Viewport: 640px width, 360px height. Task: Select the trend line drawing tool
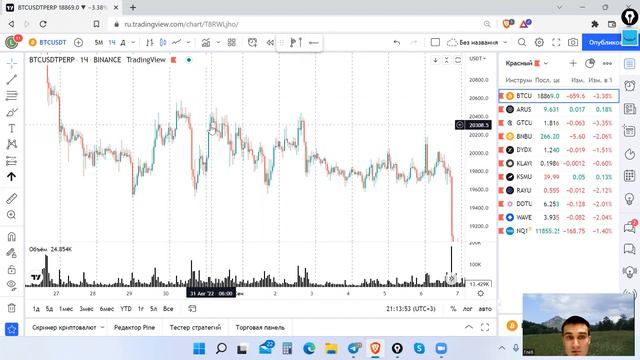pyautogui.click(x=11, y=80)
